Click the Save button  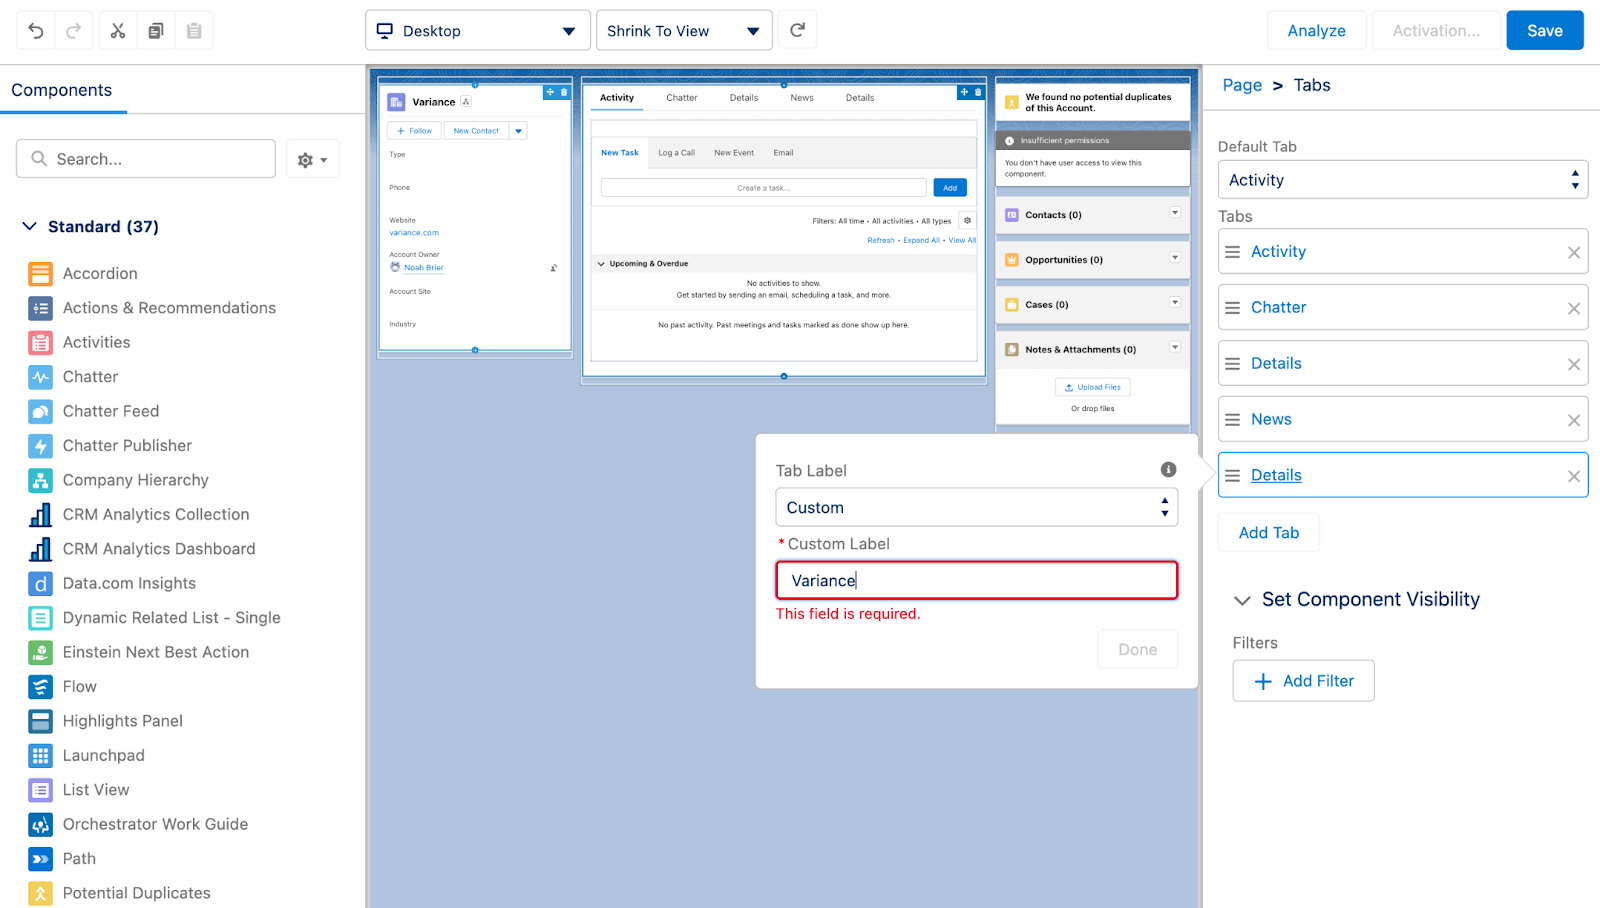(1544, 31)
